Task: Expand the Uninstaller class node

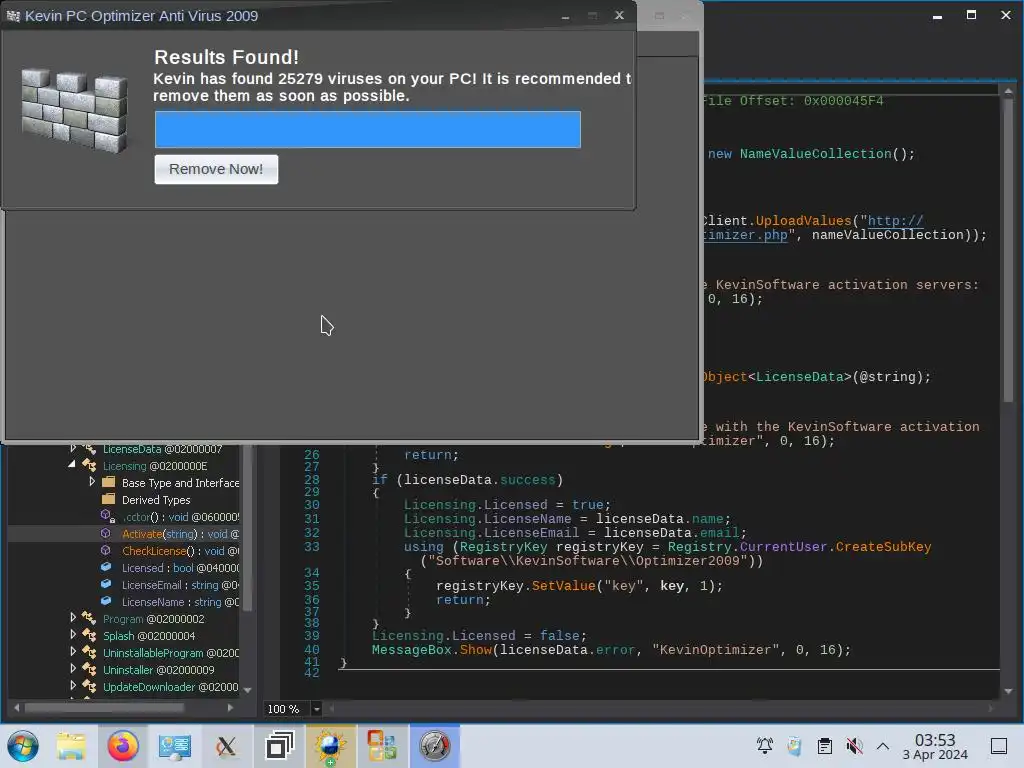Action: click(x=73, y=669)
